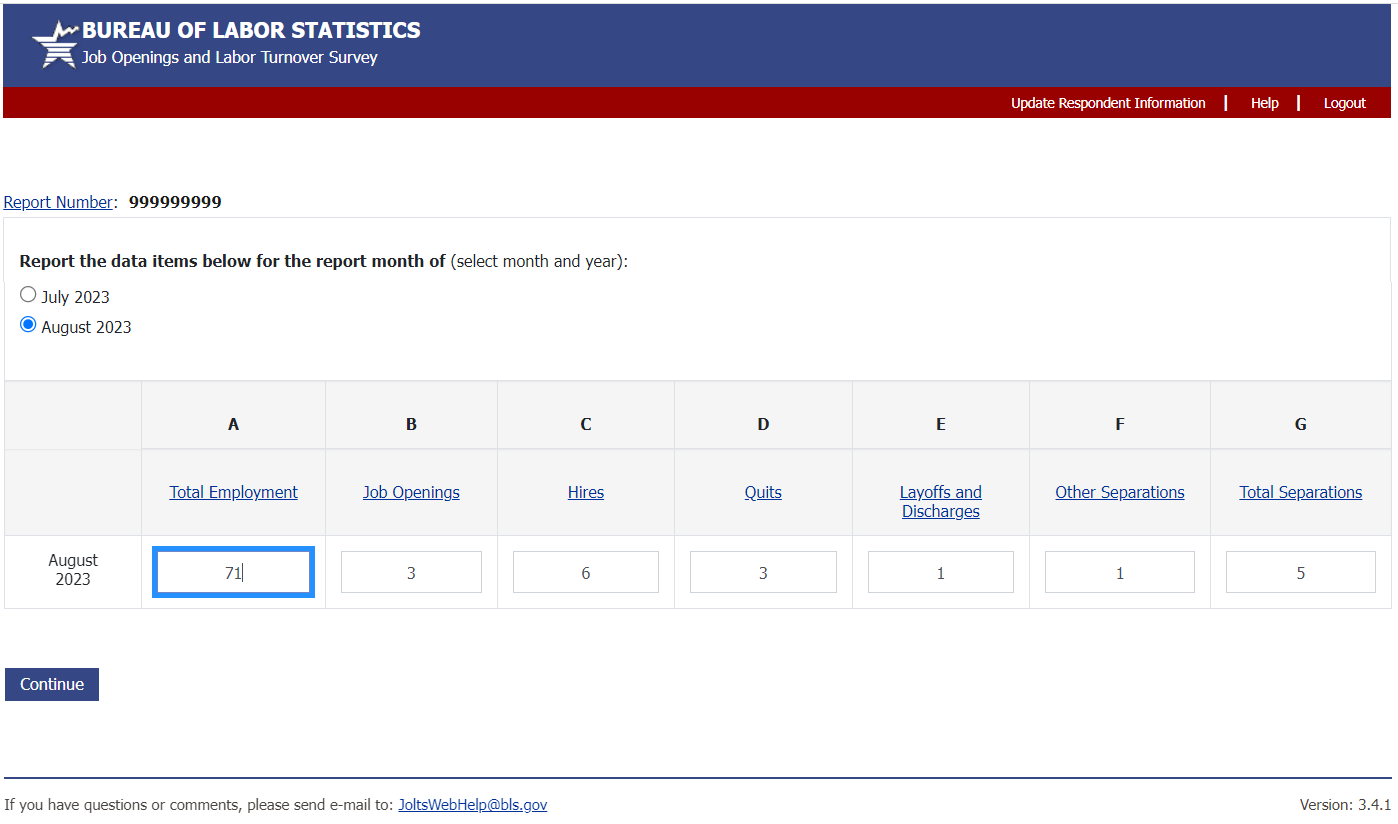The height and width of the screenshot is (824, 1398).
Task: Open the Help menu item
Action: 1264,103
